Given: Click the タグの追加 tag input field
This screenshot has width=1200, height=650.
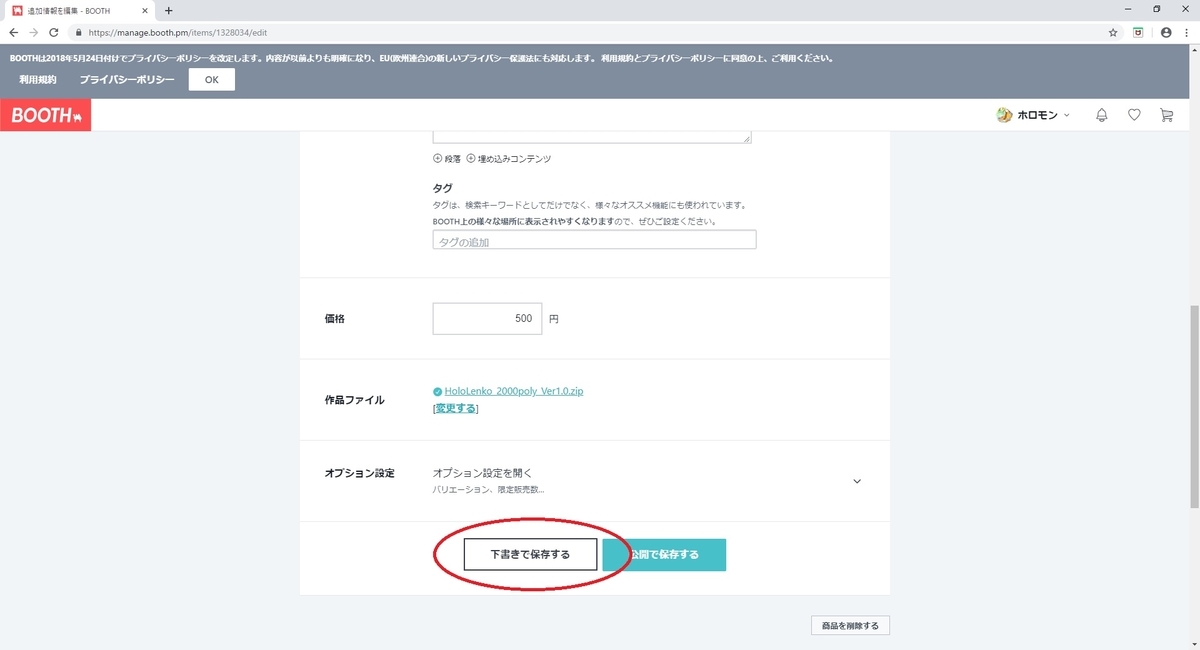Looking at the screenshot, I should [x=594, y=239].
